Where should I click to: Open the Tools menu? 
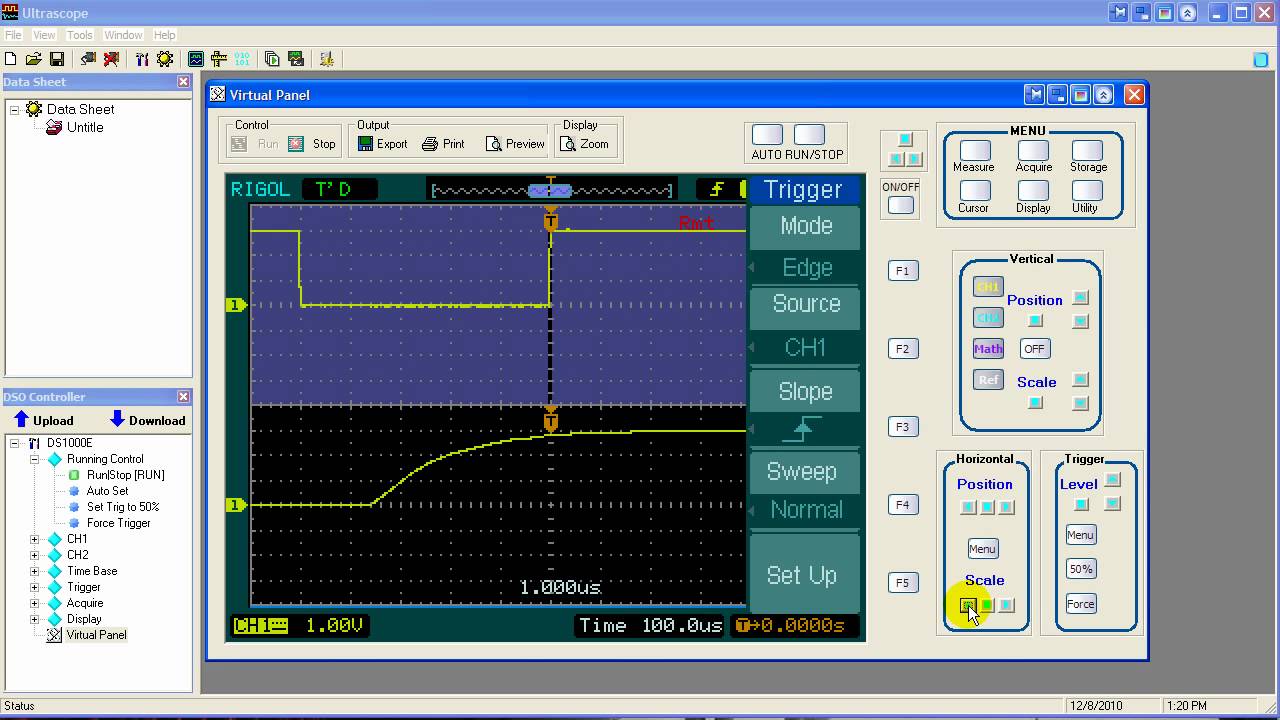[x=80, y=35]
